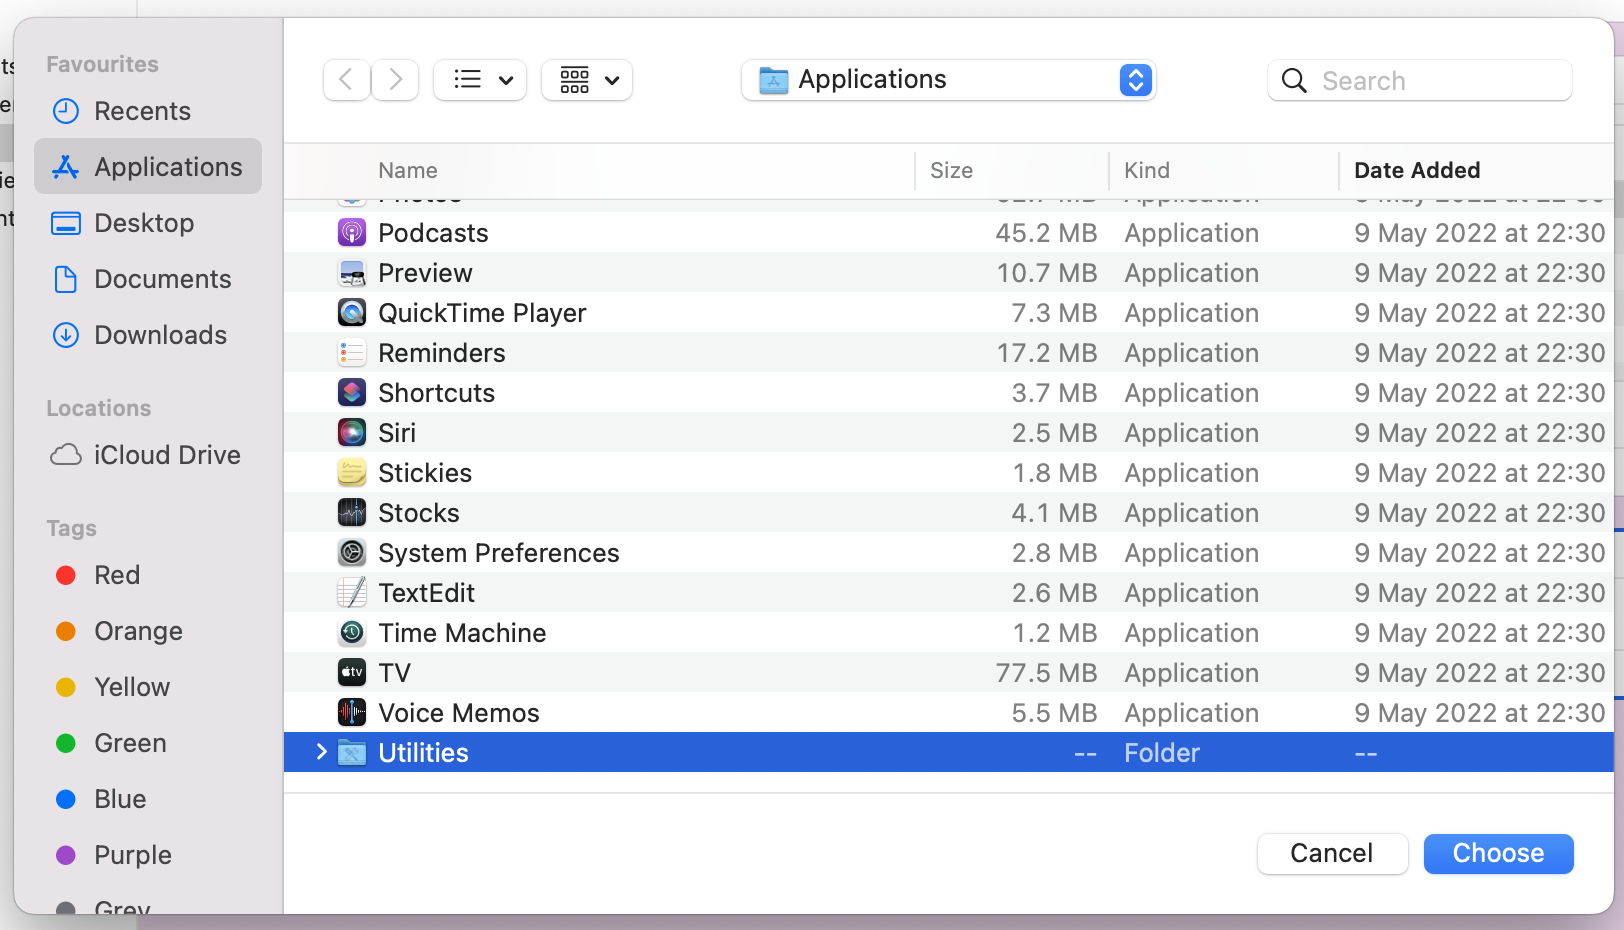Screen dimensions: 1624x930
Task: Select the QuickTime Player name text
Action: pos(482,313)
